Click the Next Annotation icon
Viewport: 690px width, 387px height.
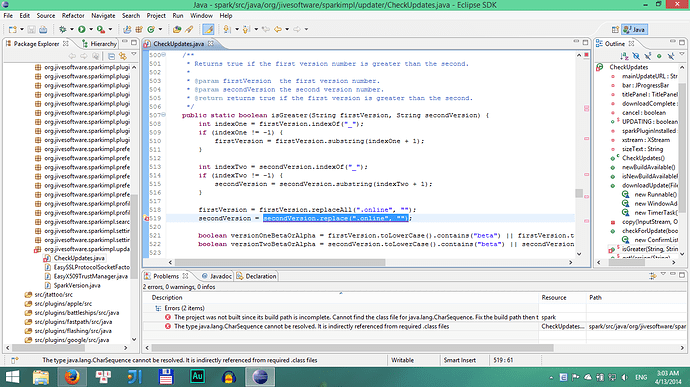coord(227,29)
